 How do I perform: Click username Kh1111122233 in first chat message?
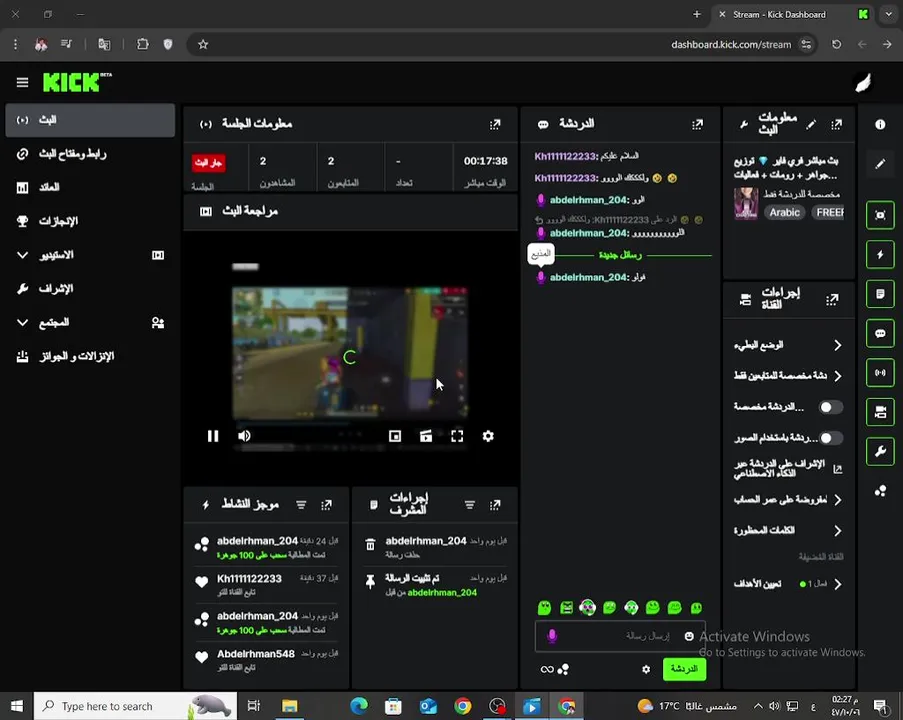(x=565, y=156)
